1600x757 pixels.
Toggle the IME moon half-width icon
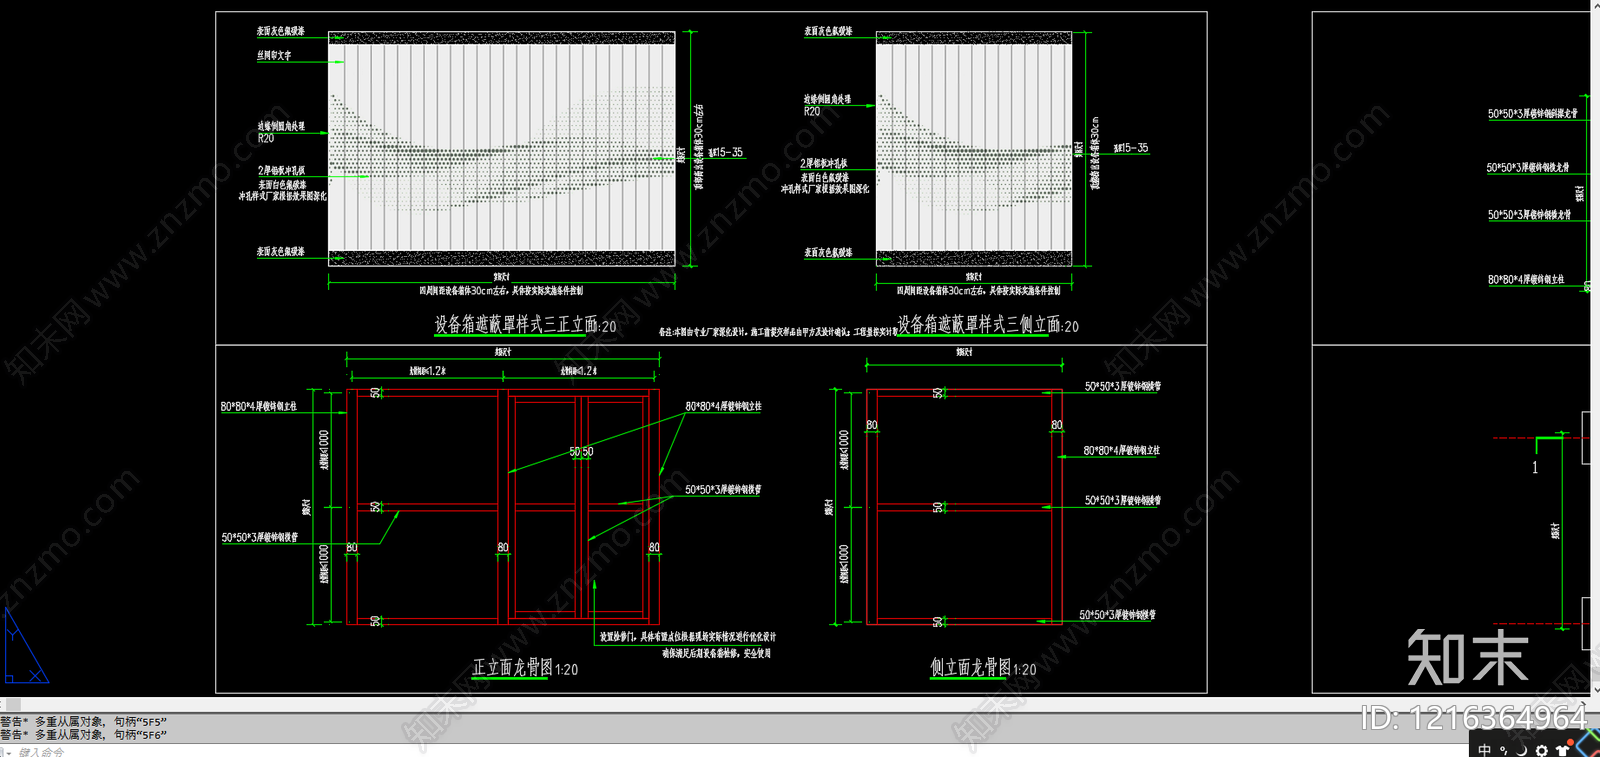pos(1522,750)
